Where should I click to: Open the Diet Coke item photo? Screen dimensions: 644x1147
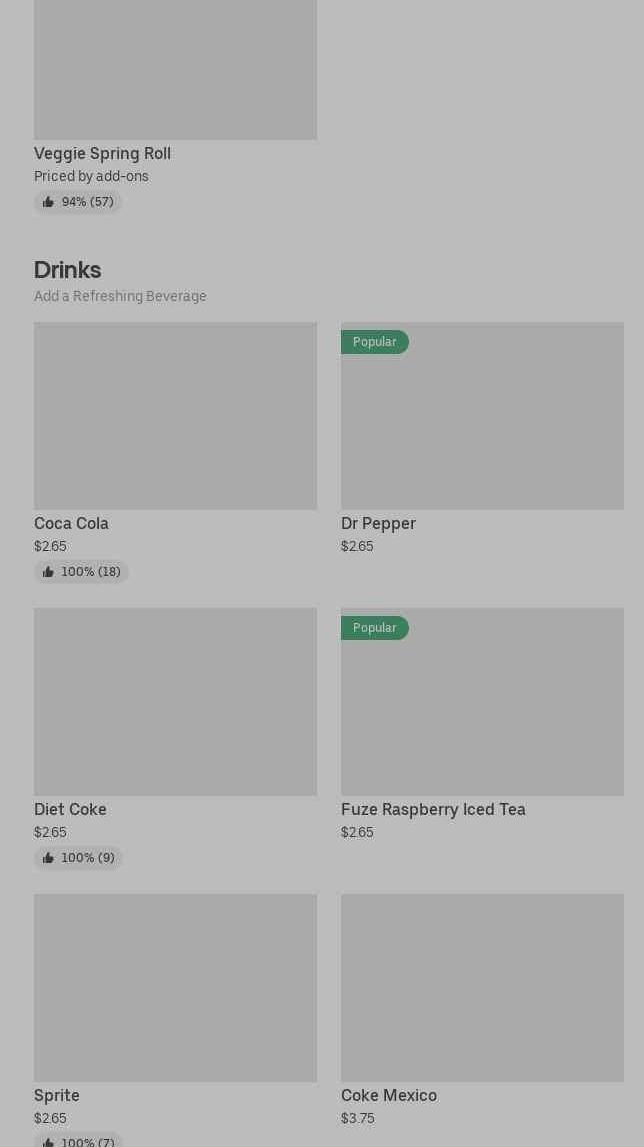point(175,701)
